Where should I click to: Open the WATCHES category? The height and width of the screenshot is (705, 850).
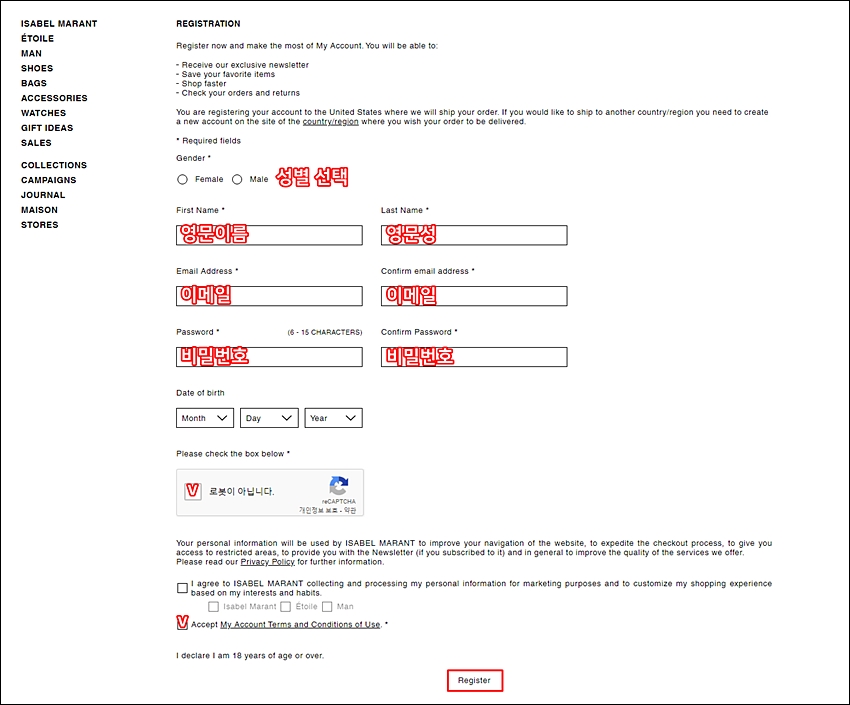(43, 113)
